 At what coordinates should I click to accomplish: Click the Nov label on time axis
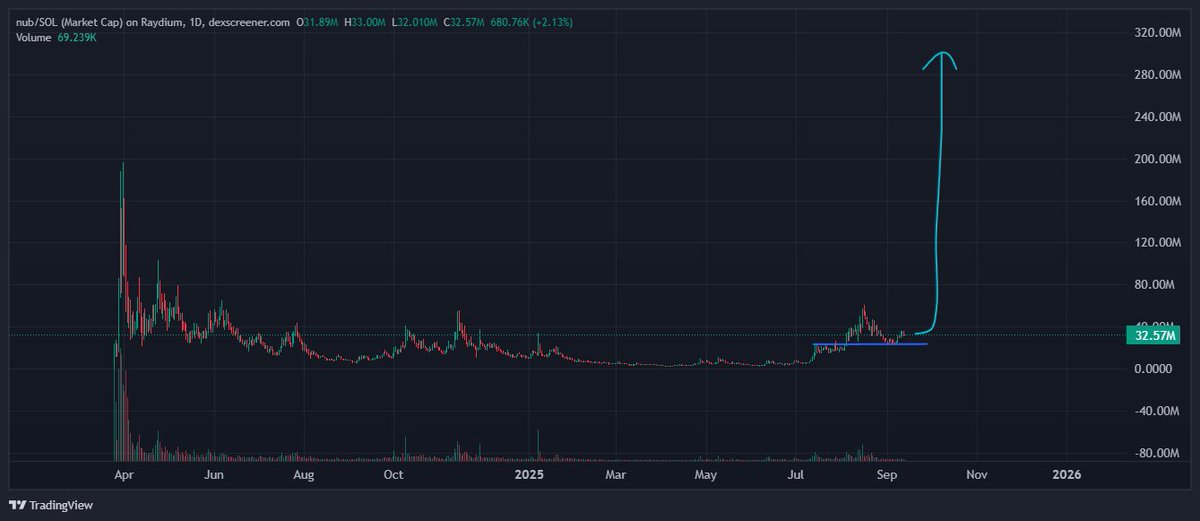tap(978, 474)
